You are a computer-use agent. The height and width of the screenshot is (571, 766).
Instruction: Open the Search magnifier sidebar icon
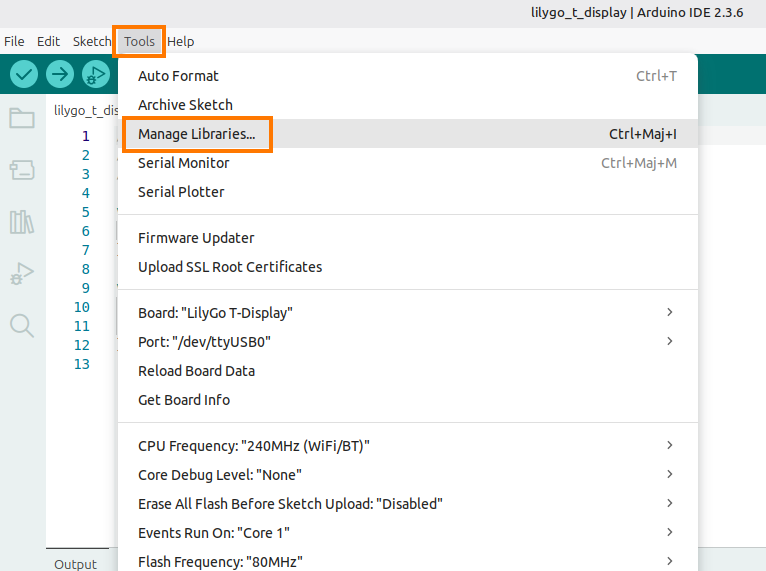pyautogui.click(x=22, y=325)
